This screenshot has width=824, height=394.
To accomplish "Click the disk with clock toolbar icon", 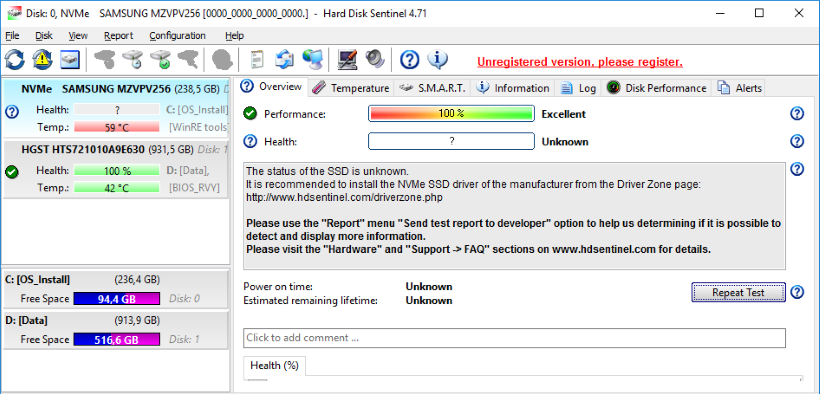I will pyautogui.click(x=132, y=60).
